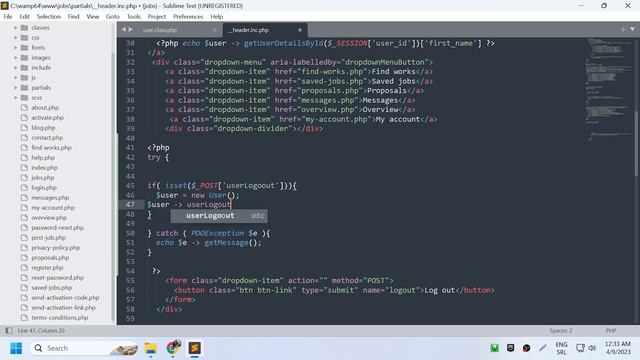Accept userLogoout autocomplete suggestion
The height and width of the screenshot is (360, 640).
[x=219, y=216]
